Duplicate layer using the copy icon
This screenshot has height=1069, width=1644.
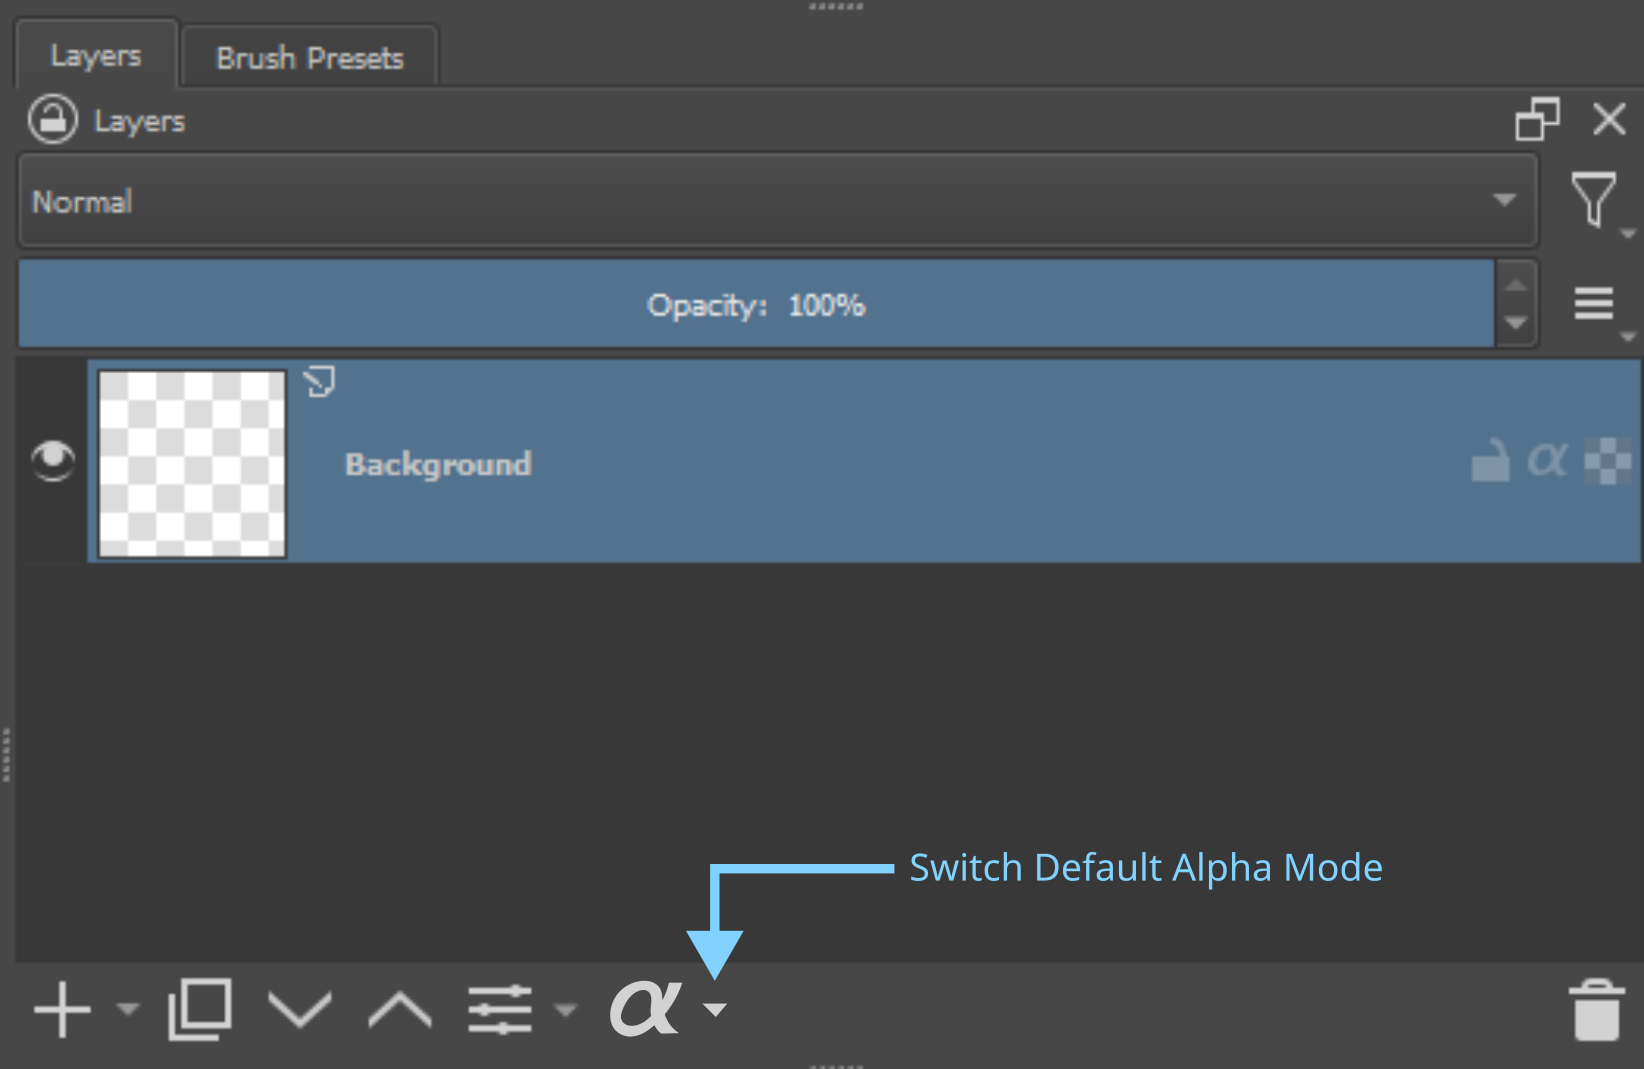(x=200, y=1009)
